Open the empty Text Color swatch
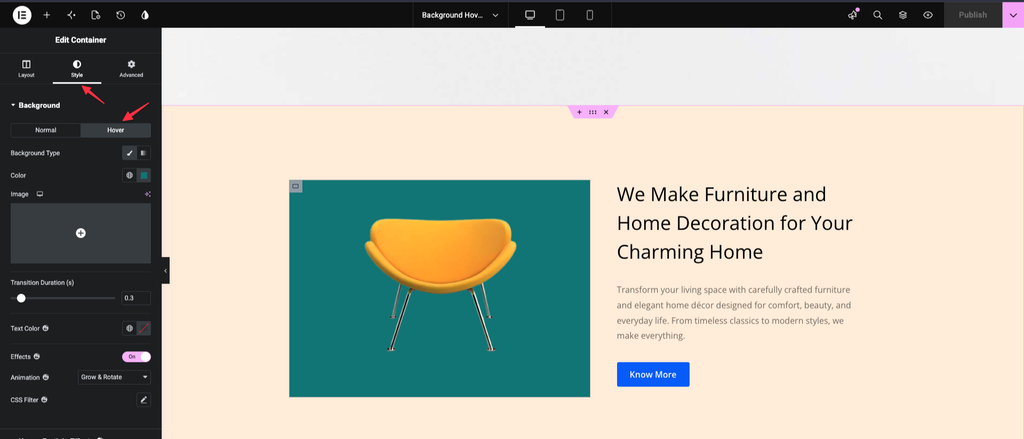Screen dimensions: 1024x439 click(x=144, y=328)
